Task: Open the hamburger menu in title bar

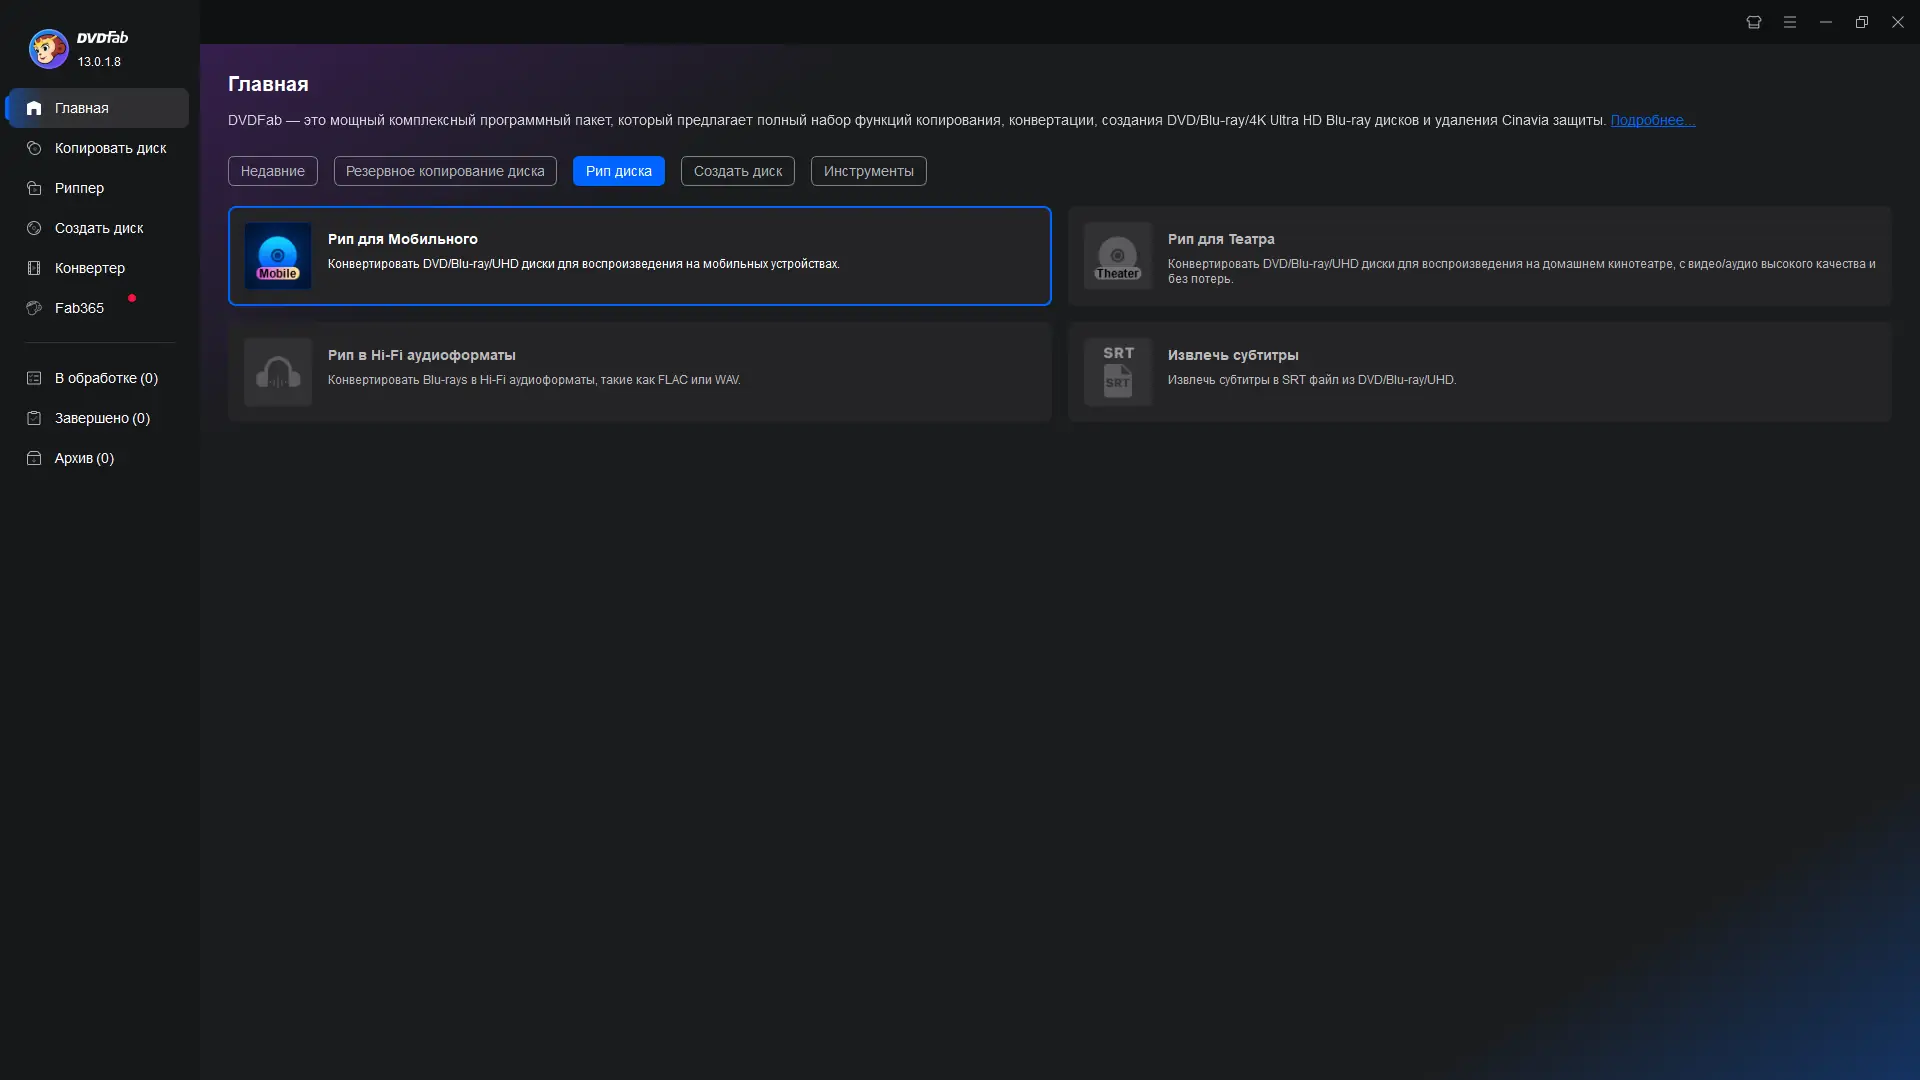Action: click(x=1789, y=22)
